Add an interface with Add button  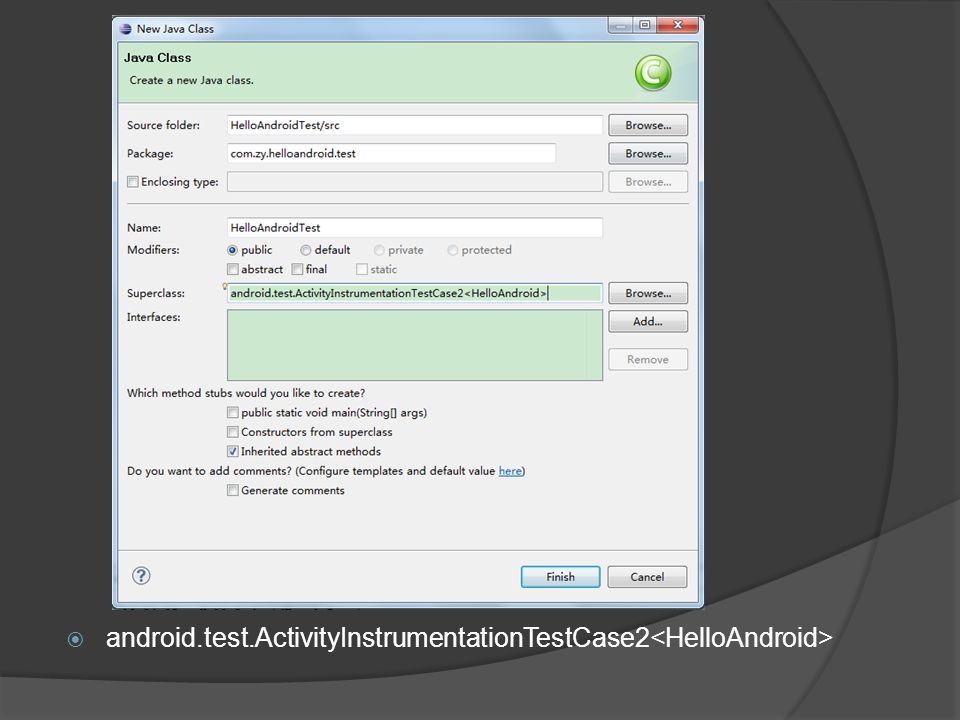[648, 321]
